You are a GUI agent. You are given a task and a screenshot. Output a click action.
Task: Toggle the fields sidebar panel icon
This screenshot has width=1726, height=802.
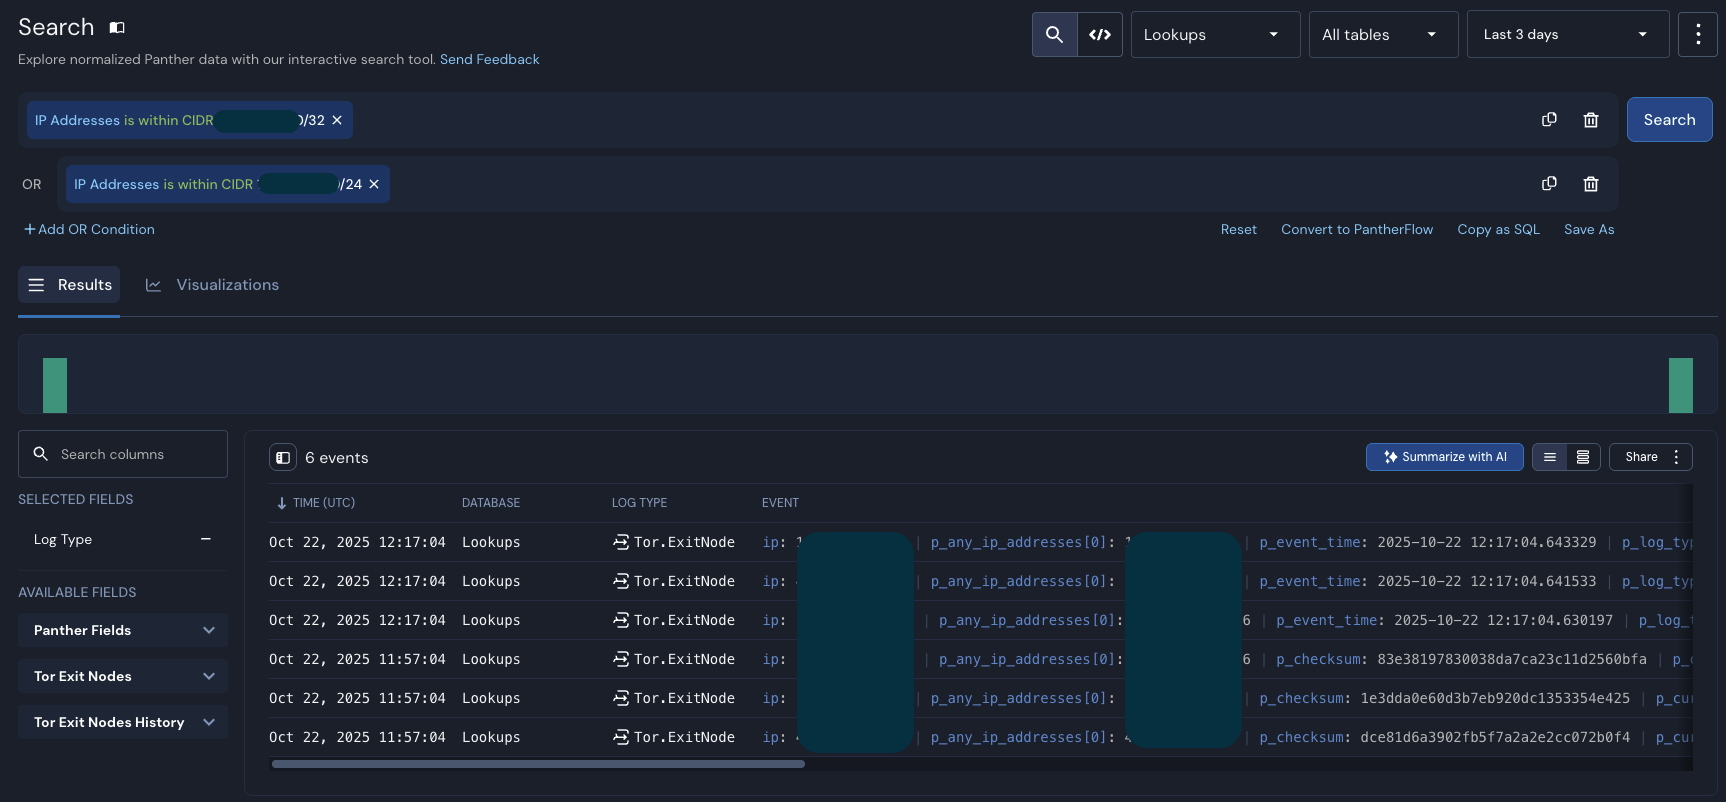click(283, 458)
